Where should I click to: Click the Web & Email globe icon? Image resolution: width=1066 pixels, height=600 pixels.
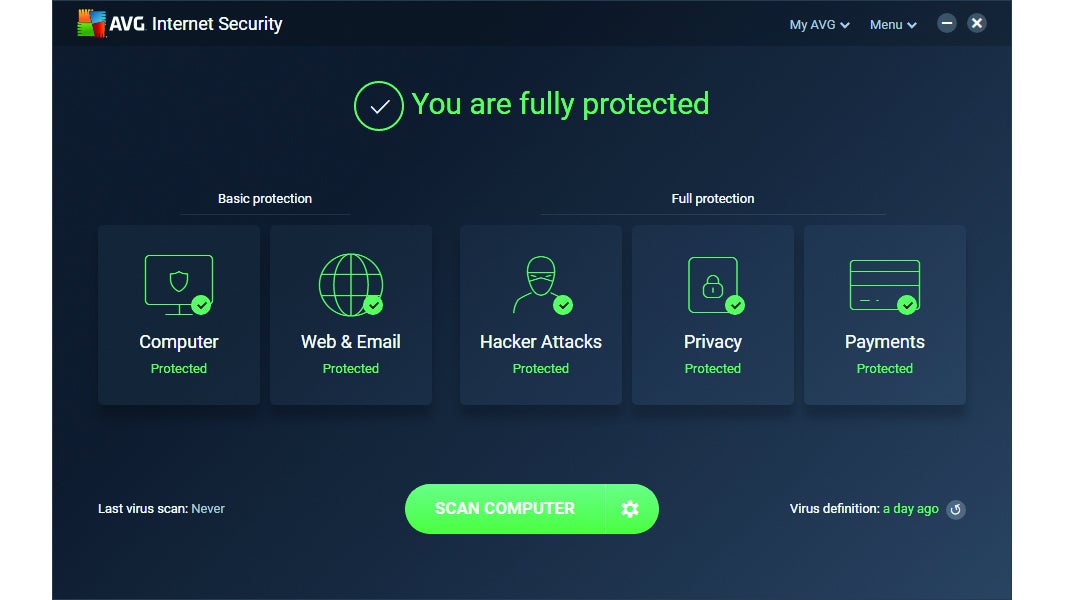pyautogui.click(x=350, y=284)
